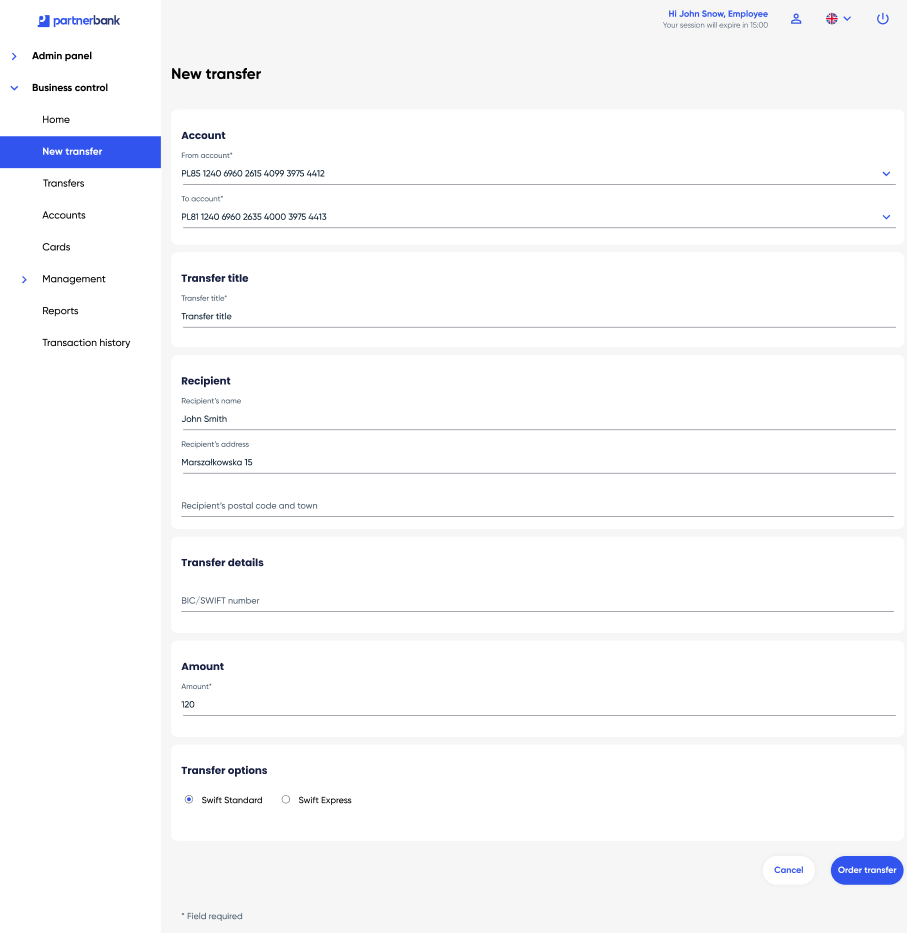Click the UK flag language icon
Screen dimensions: 907x933
tap(832, 19)
